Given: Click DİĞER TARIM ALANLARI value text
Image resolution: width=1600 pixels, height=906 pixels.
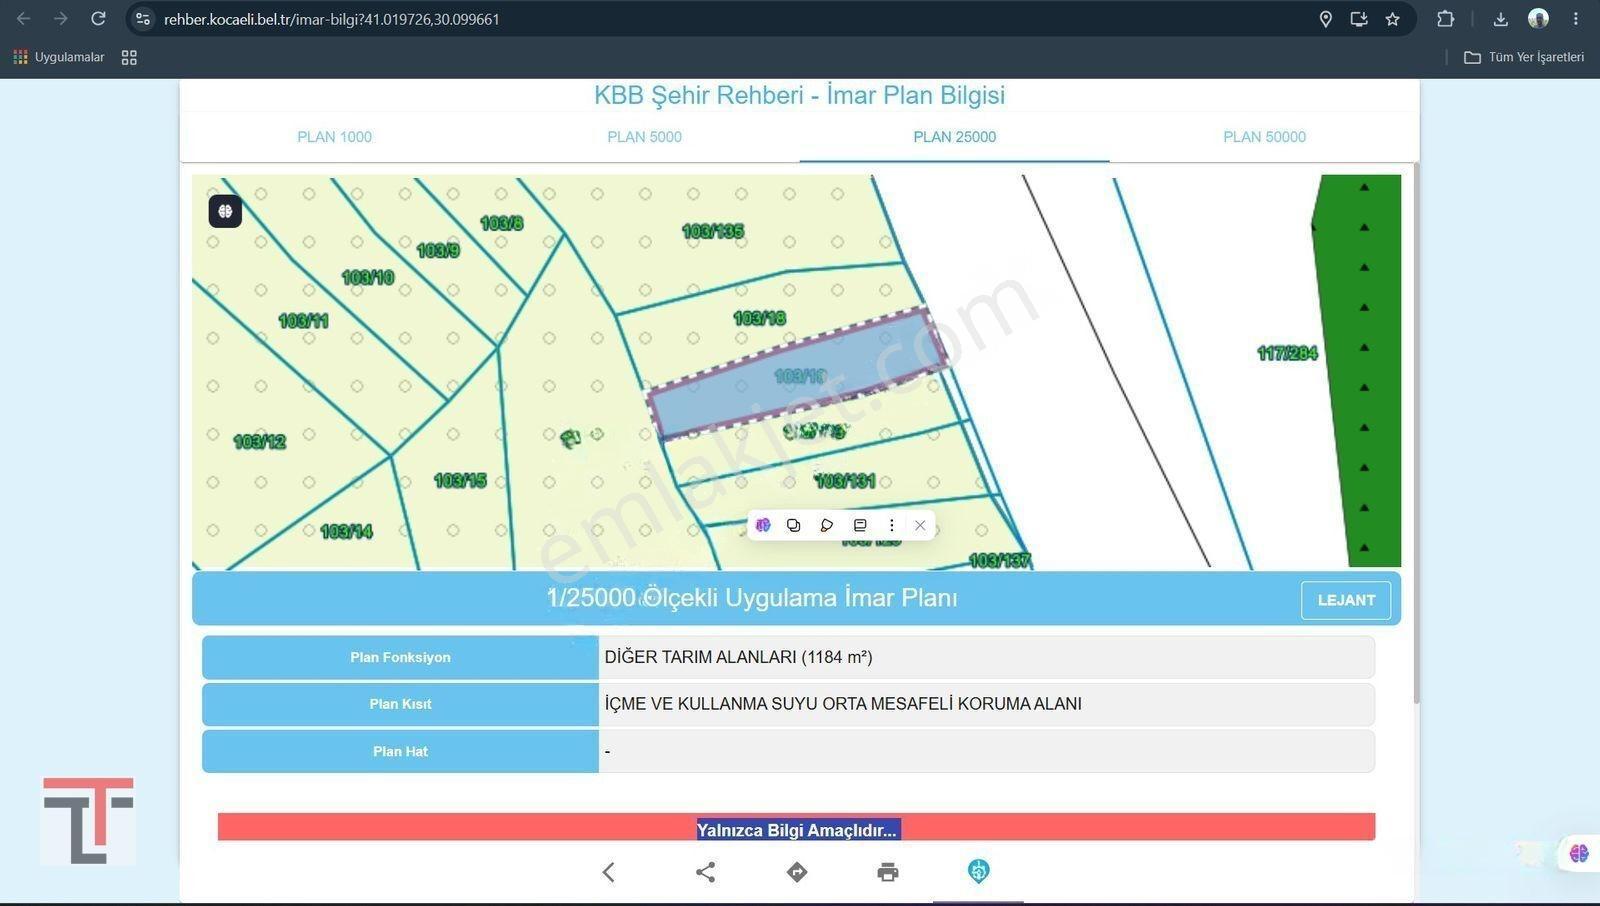Looking at the screenshot, I should (739, 657).
